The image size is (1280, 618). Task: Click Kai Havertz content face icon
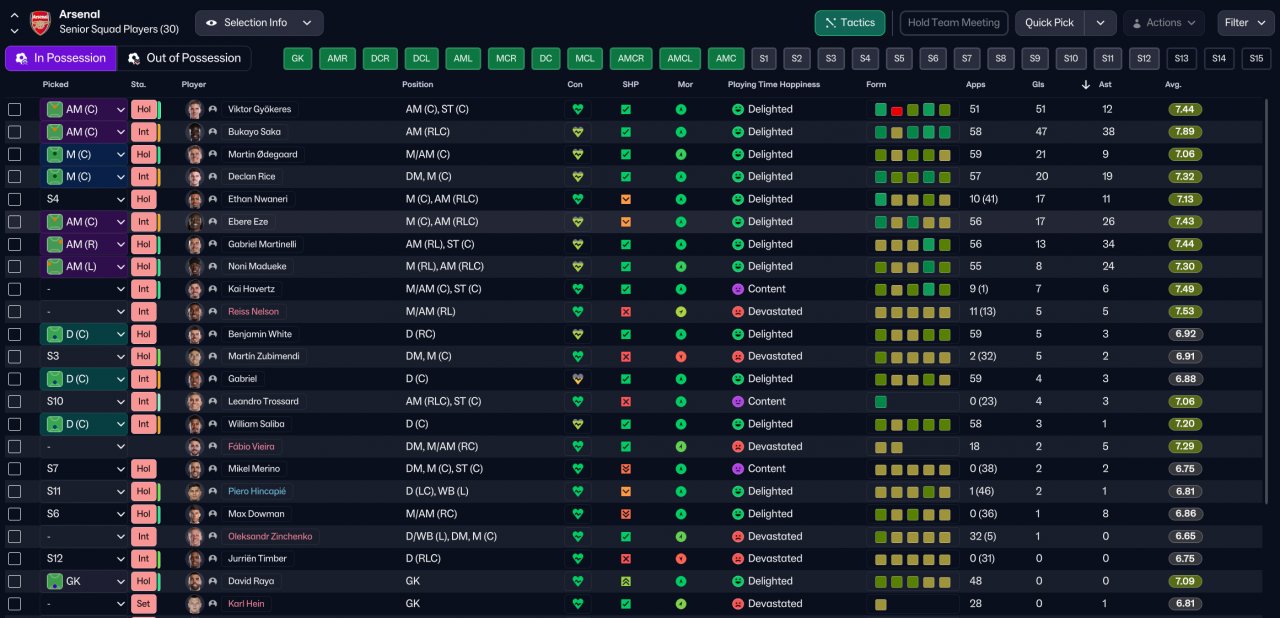738,289
